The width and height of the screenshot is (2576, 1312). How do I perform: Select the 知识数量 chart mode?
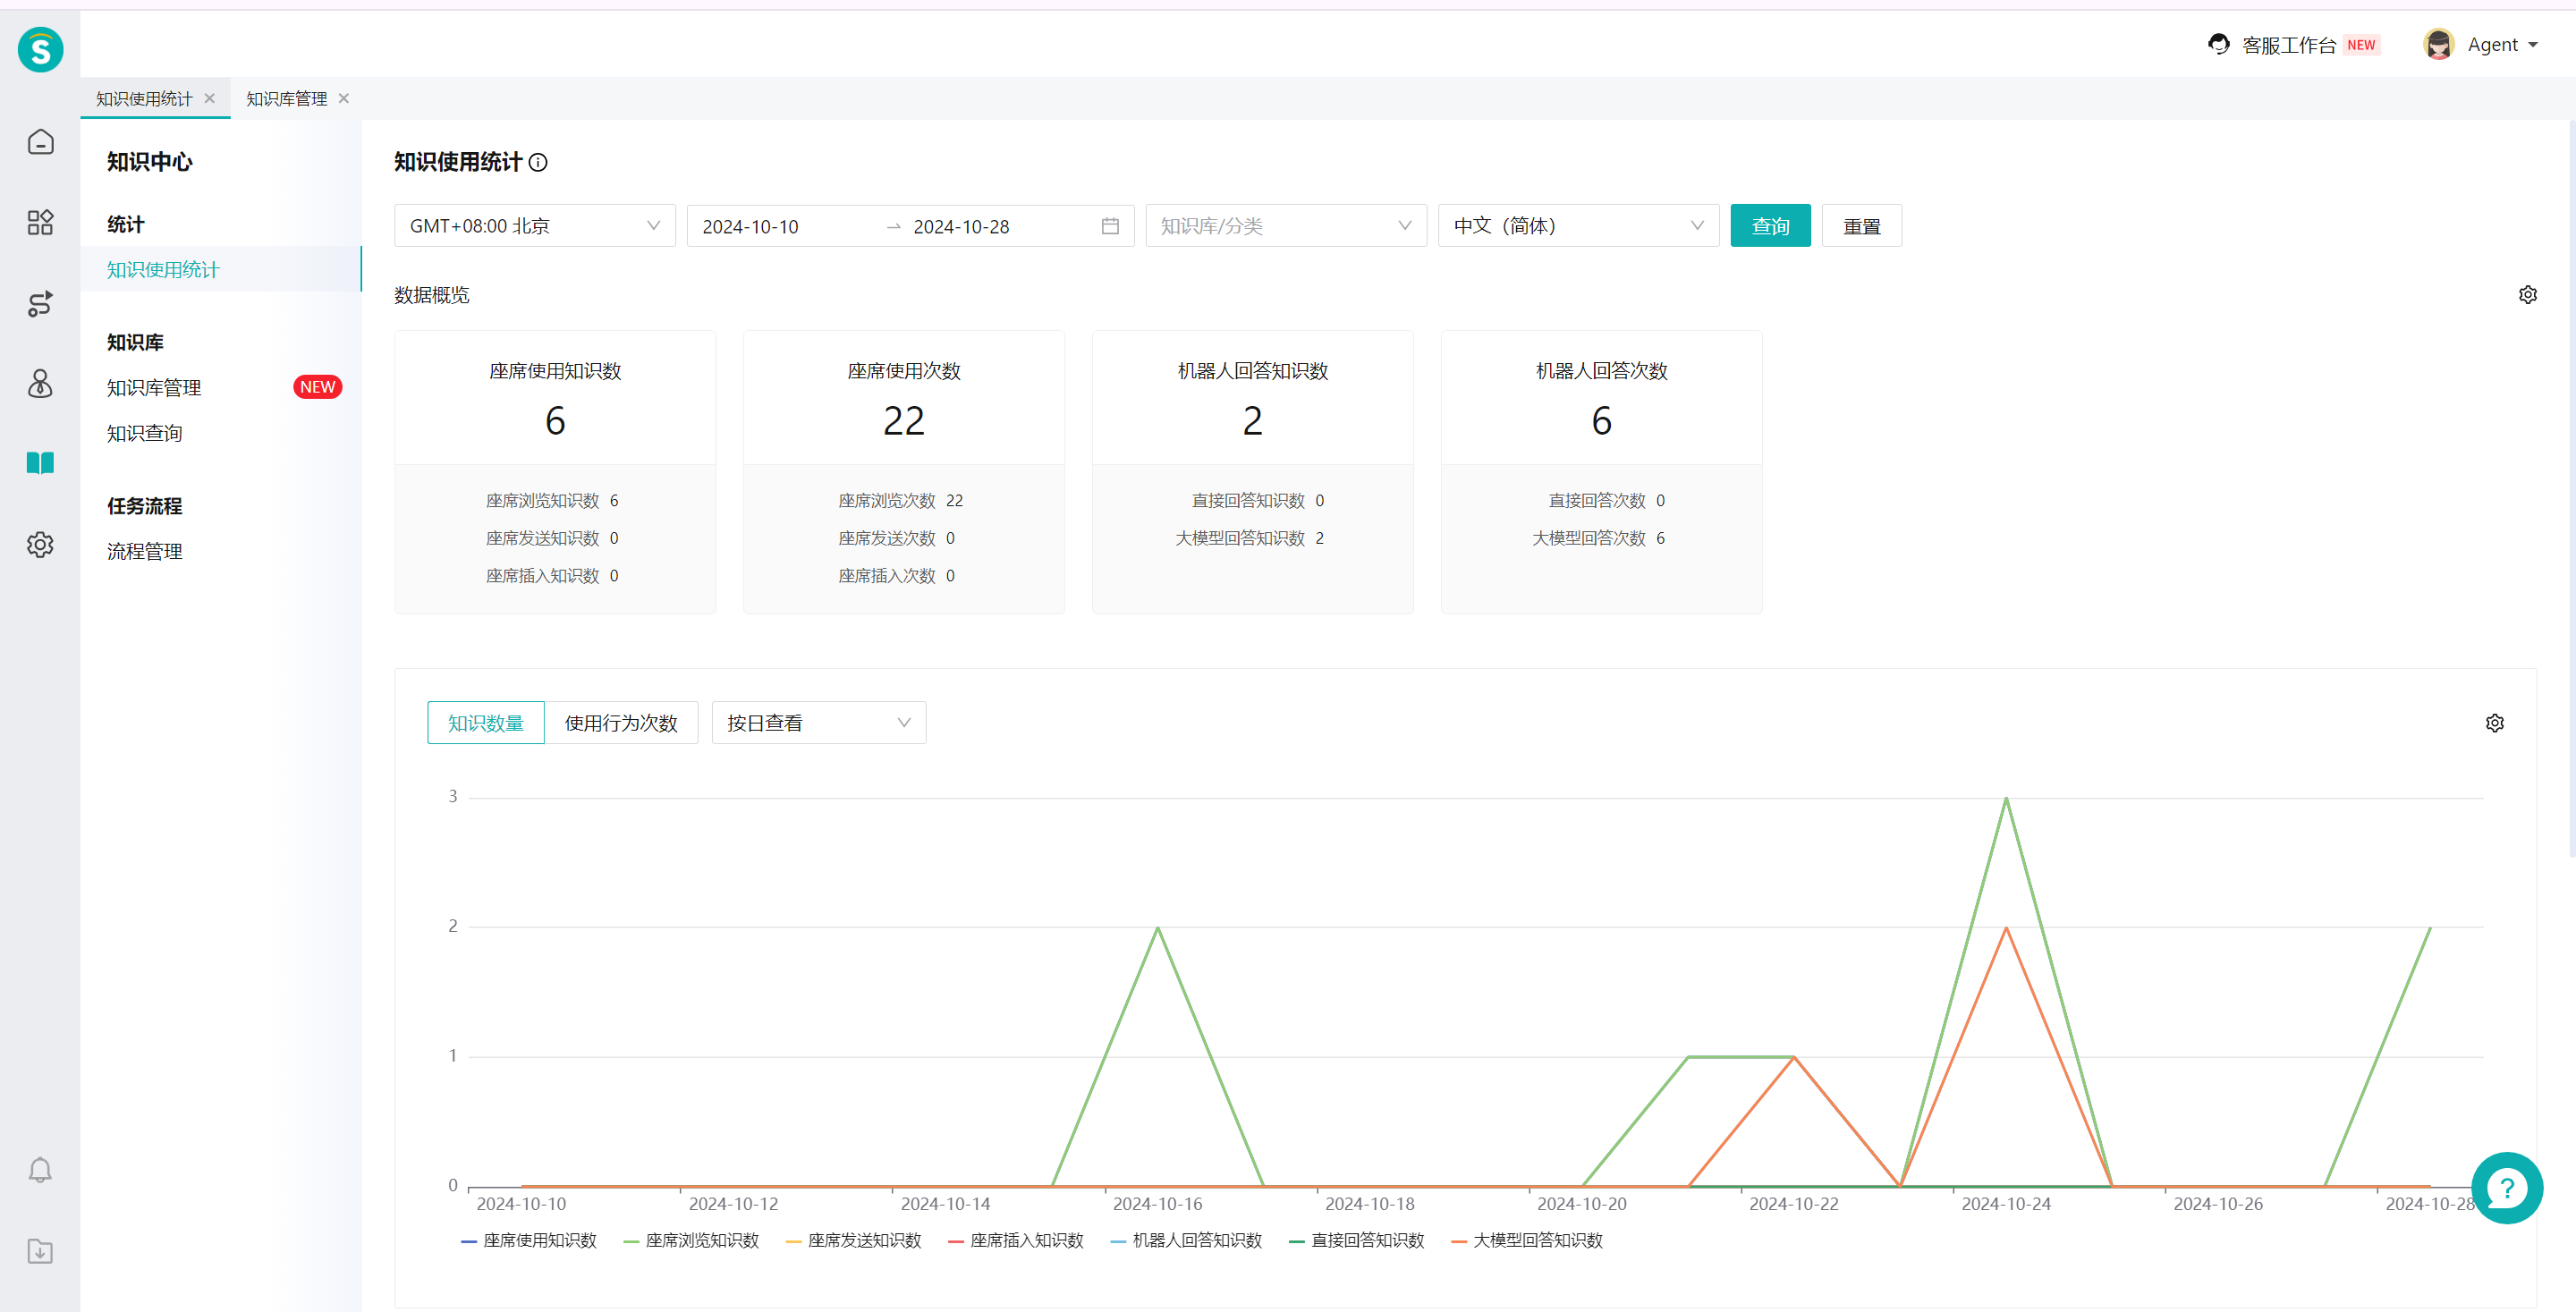click(x=486, y=723)
